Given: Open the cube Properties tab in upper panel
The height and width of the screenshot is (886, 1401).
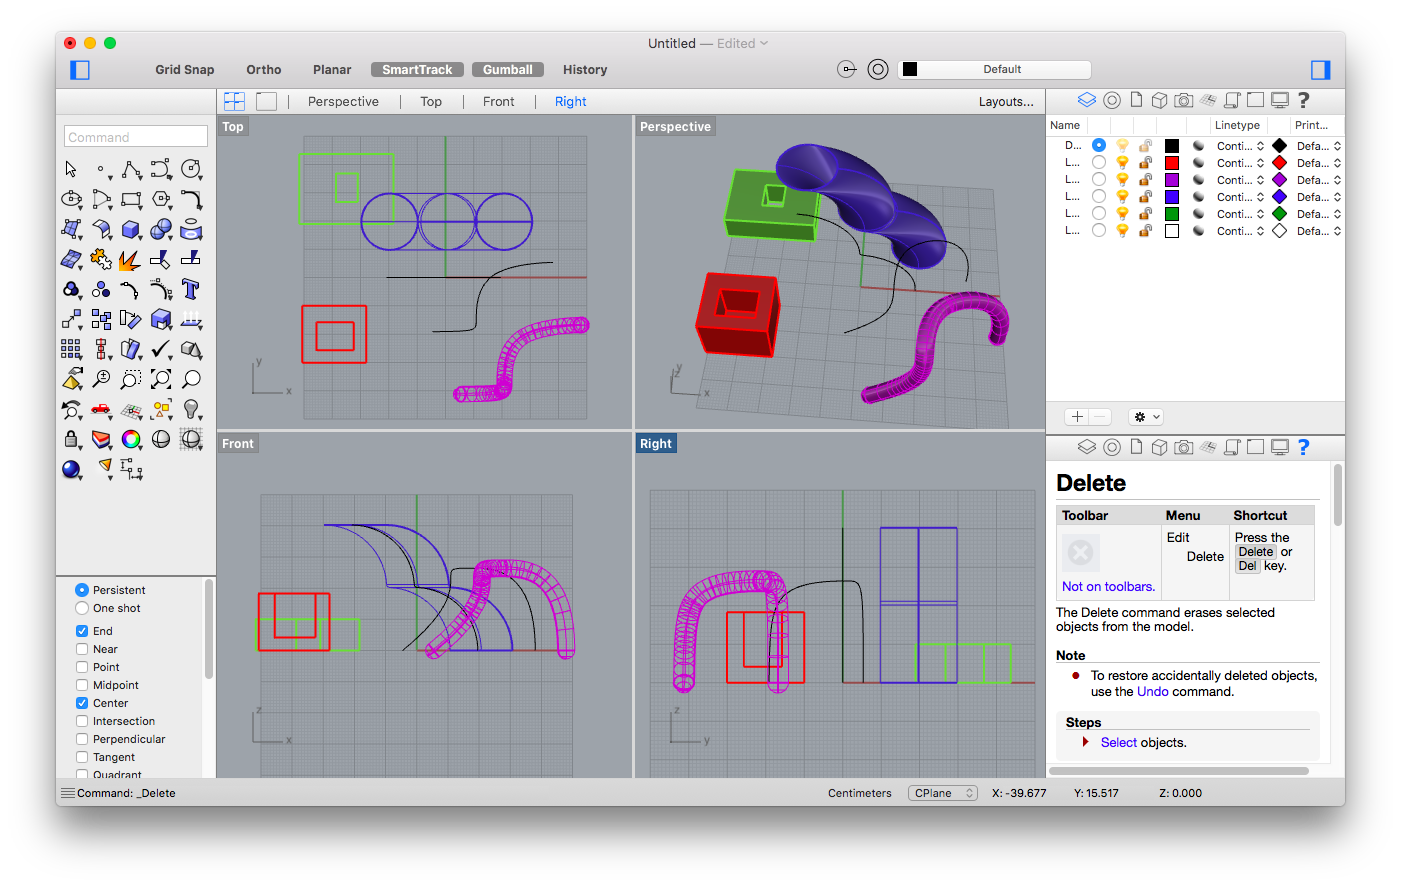Looking at the screenshot, I should coord(1159,100).
